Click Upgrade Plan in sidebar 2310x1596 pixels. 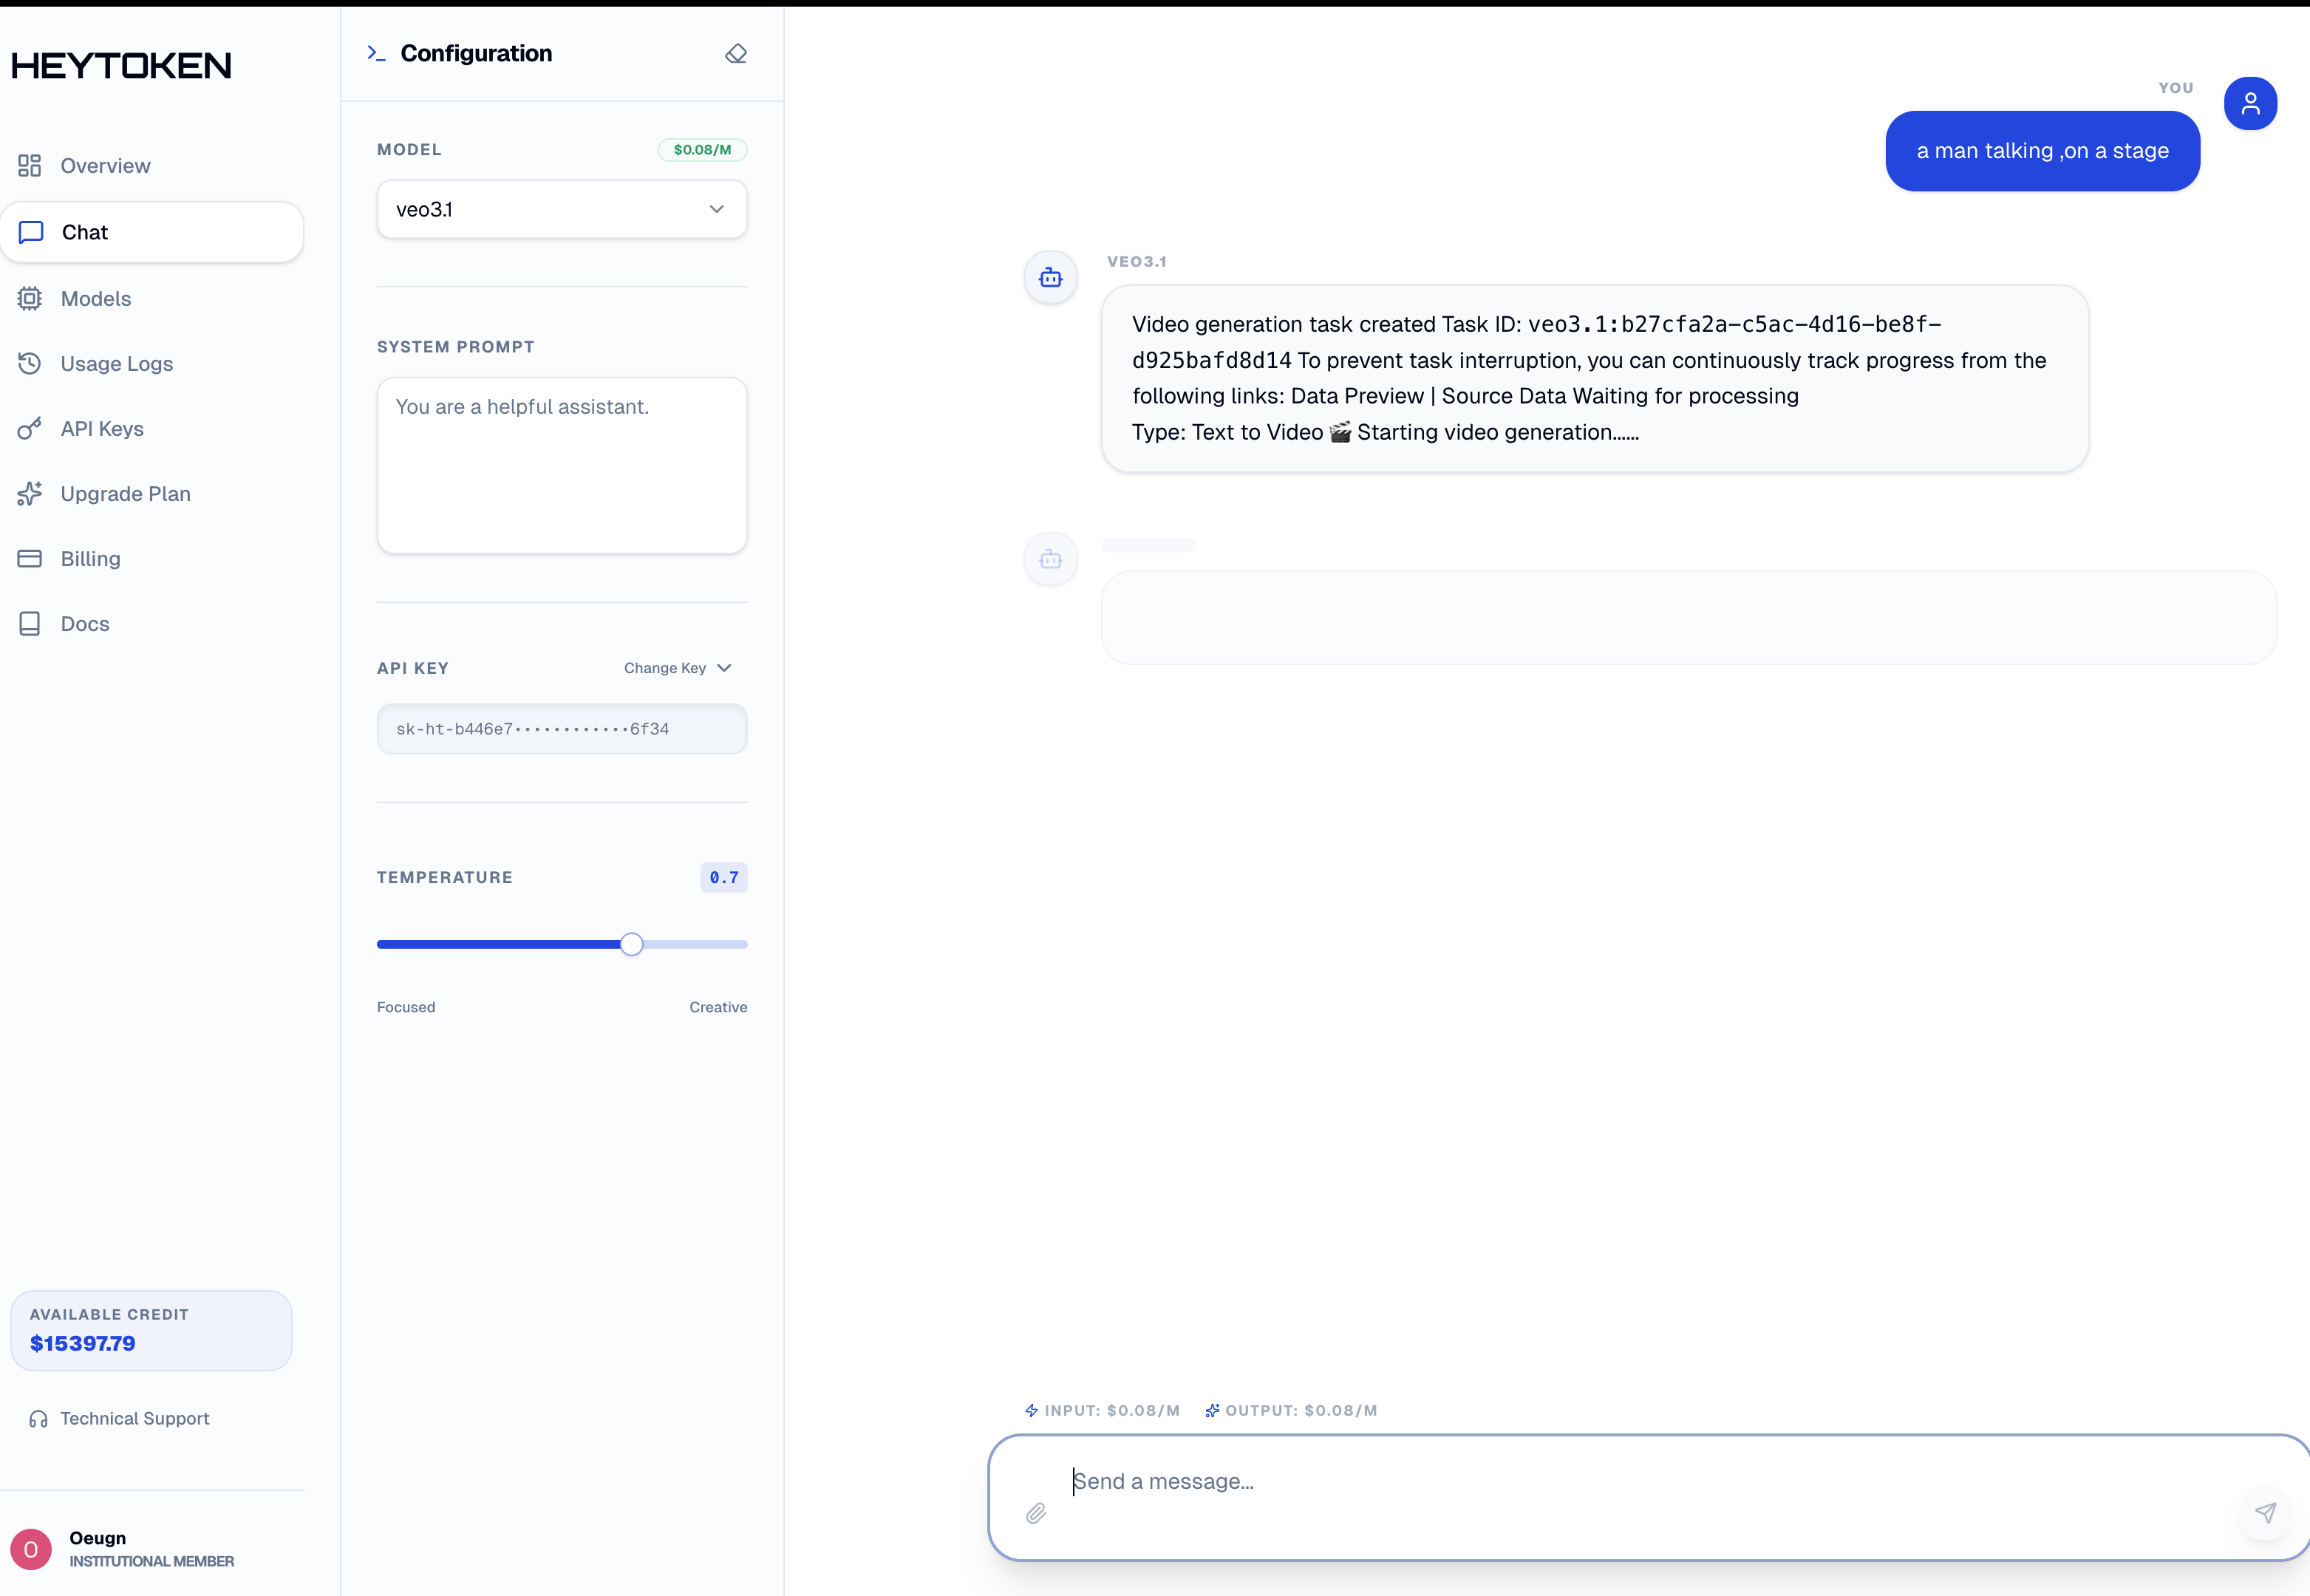125,494
